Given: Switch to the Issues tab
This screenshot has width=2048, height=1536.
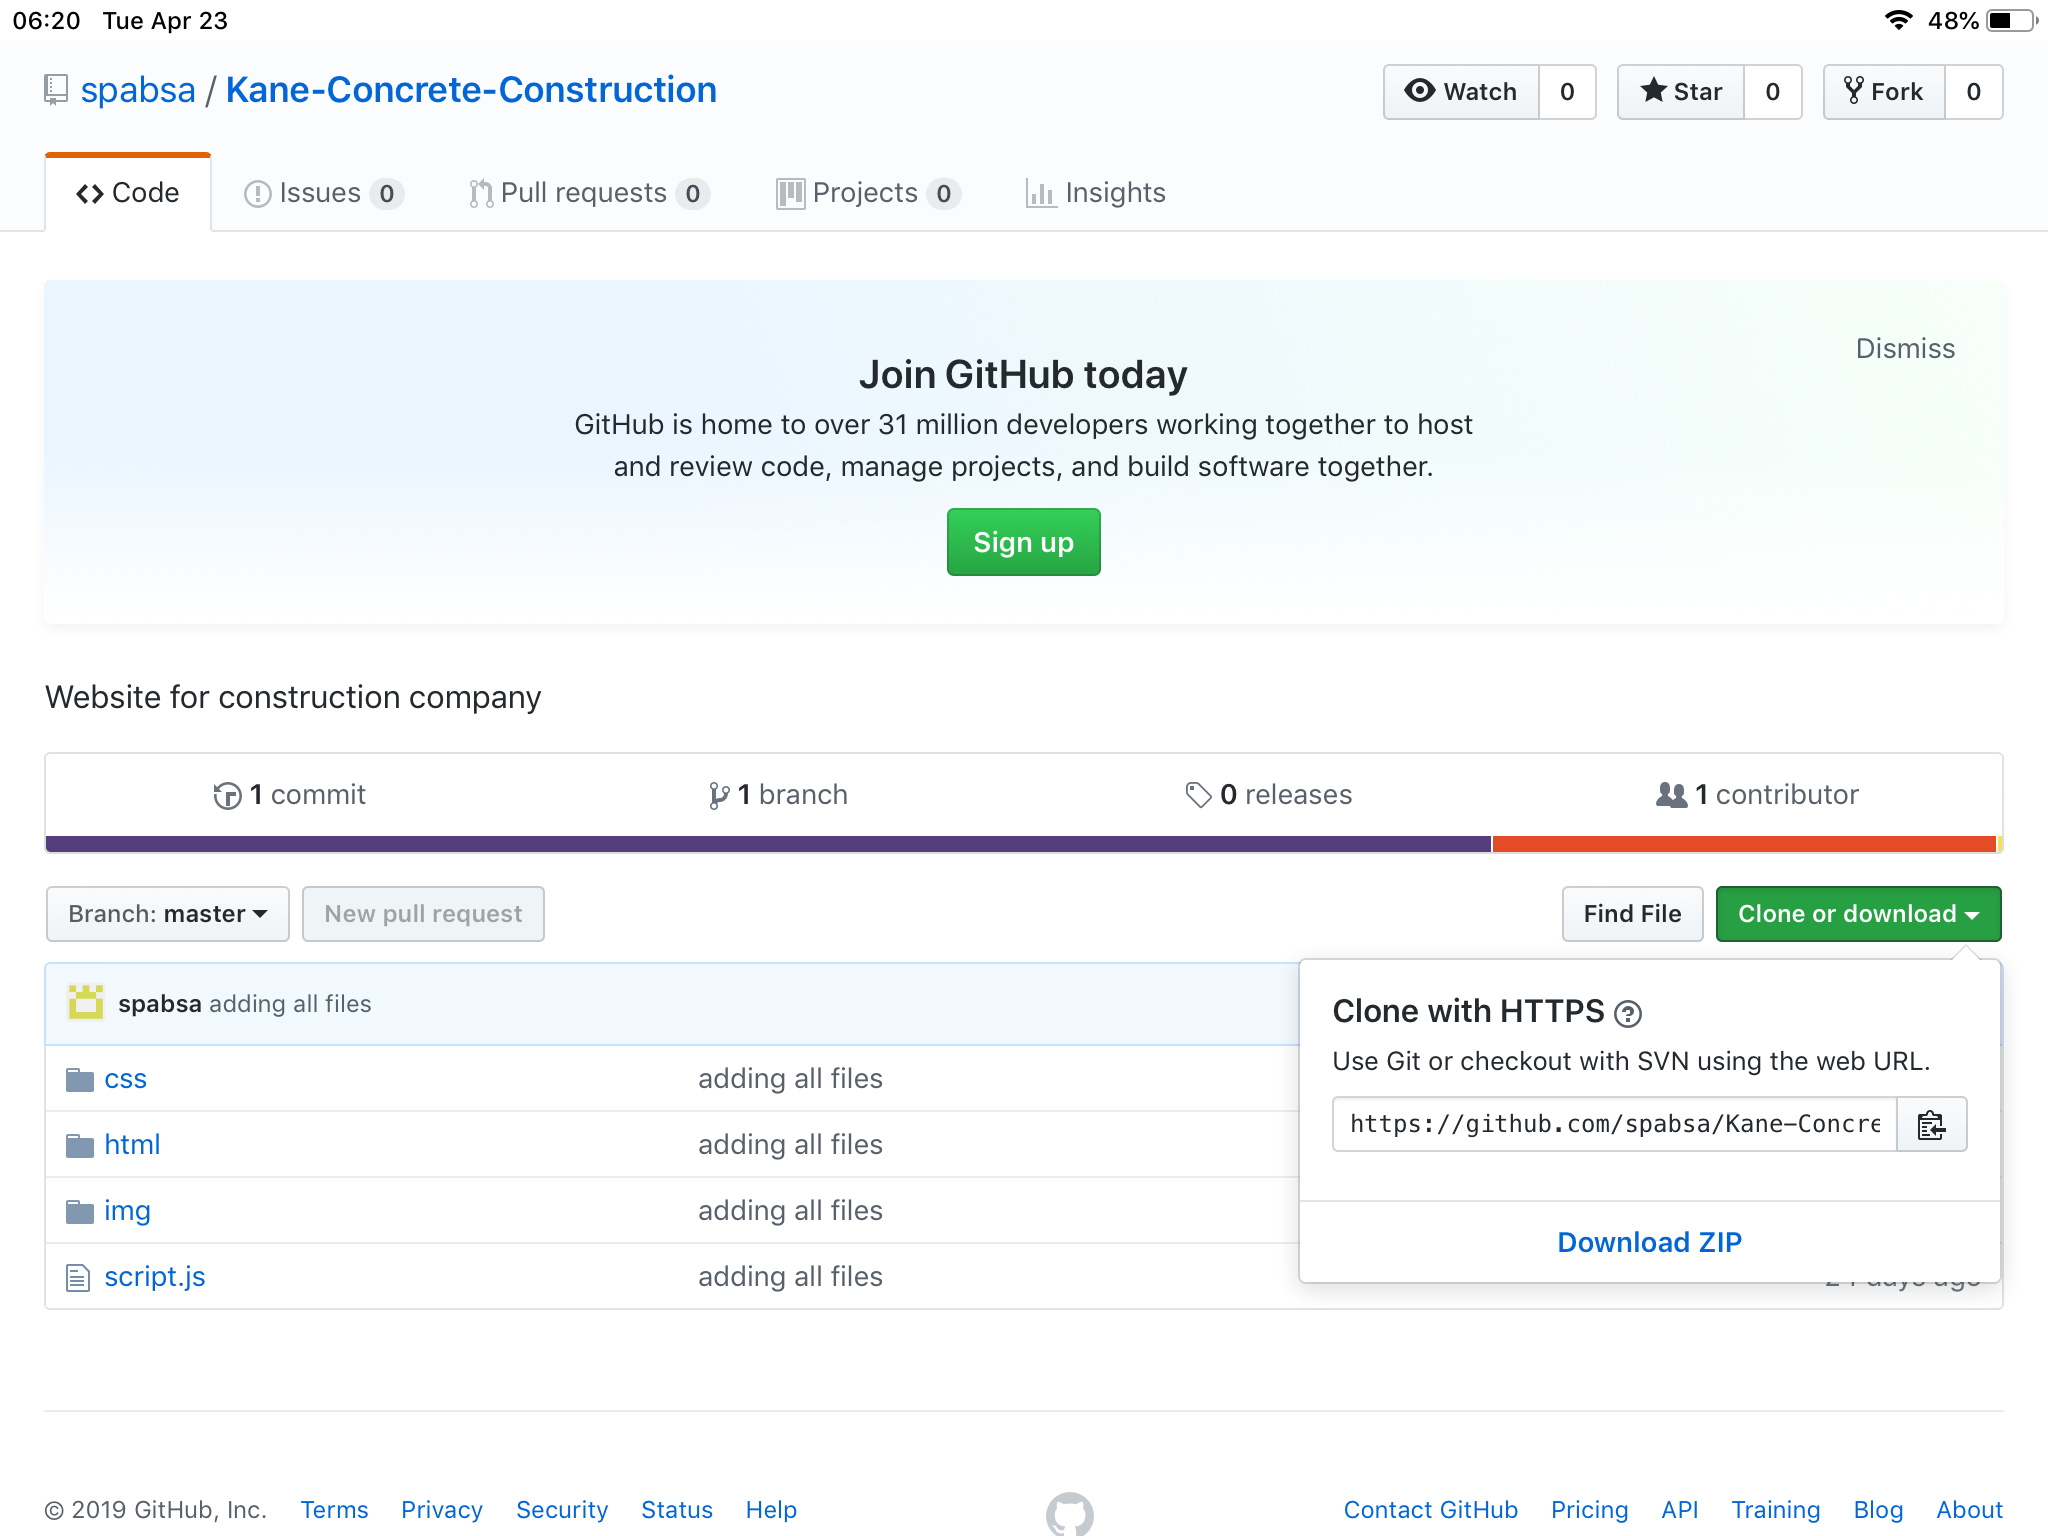Looking at the screenshot, I should coord(320,193).
